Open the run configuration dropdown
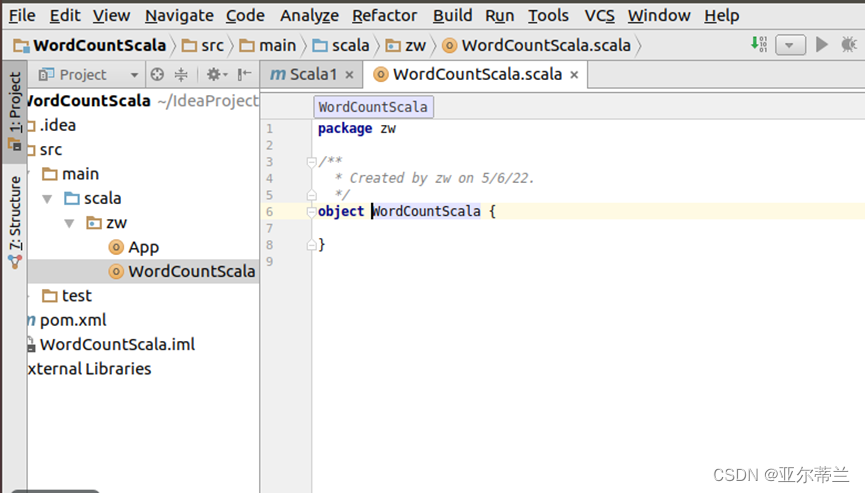 (790, 45)
